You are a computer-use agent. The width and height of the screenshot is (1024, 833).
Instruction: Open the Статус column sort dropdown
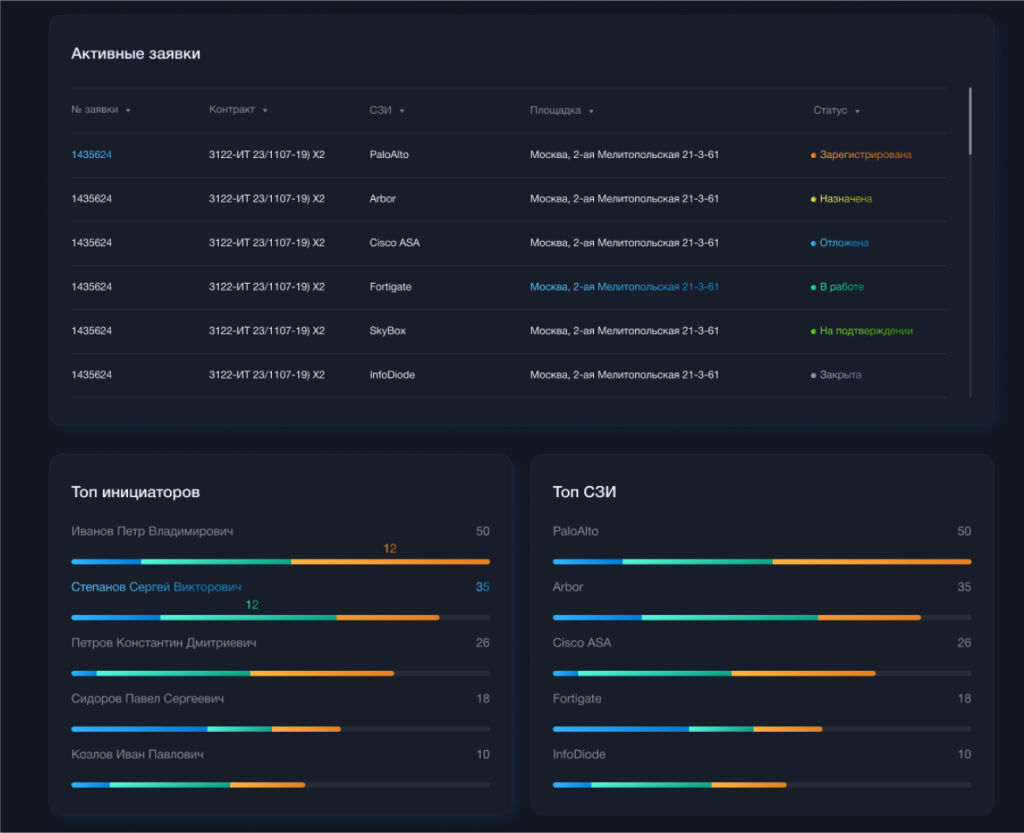click(x=857, y=111)
